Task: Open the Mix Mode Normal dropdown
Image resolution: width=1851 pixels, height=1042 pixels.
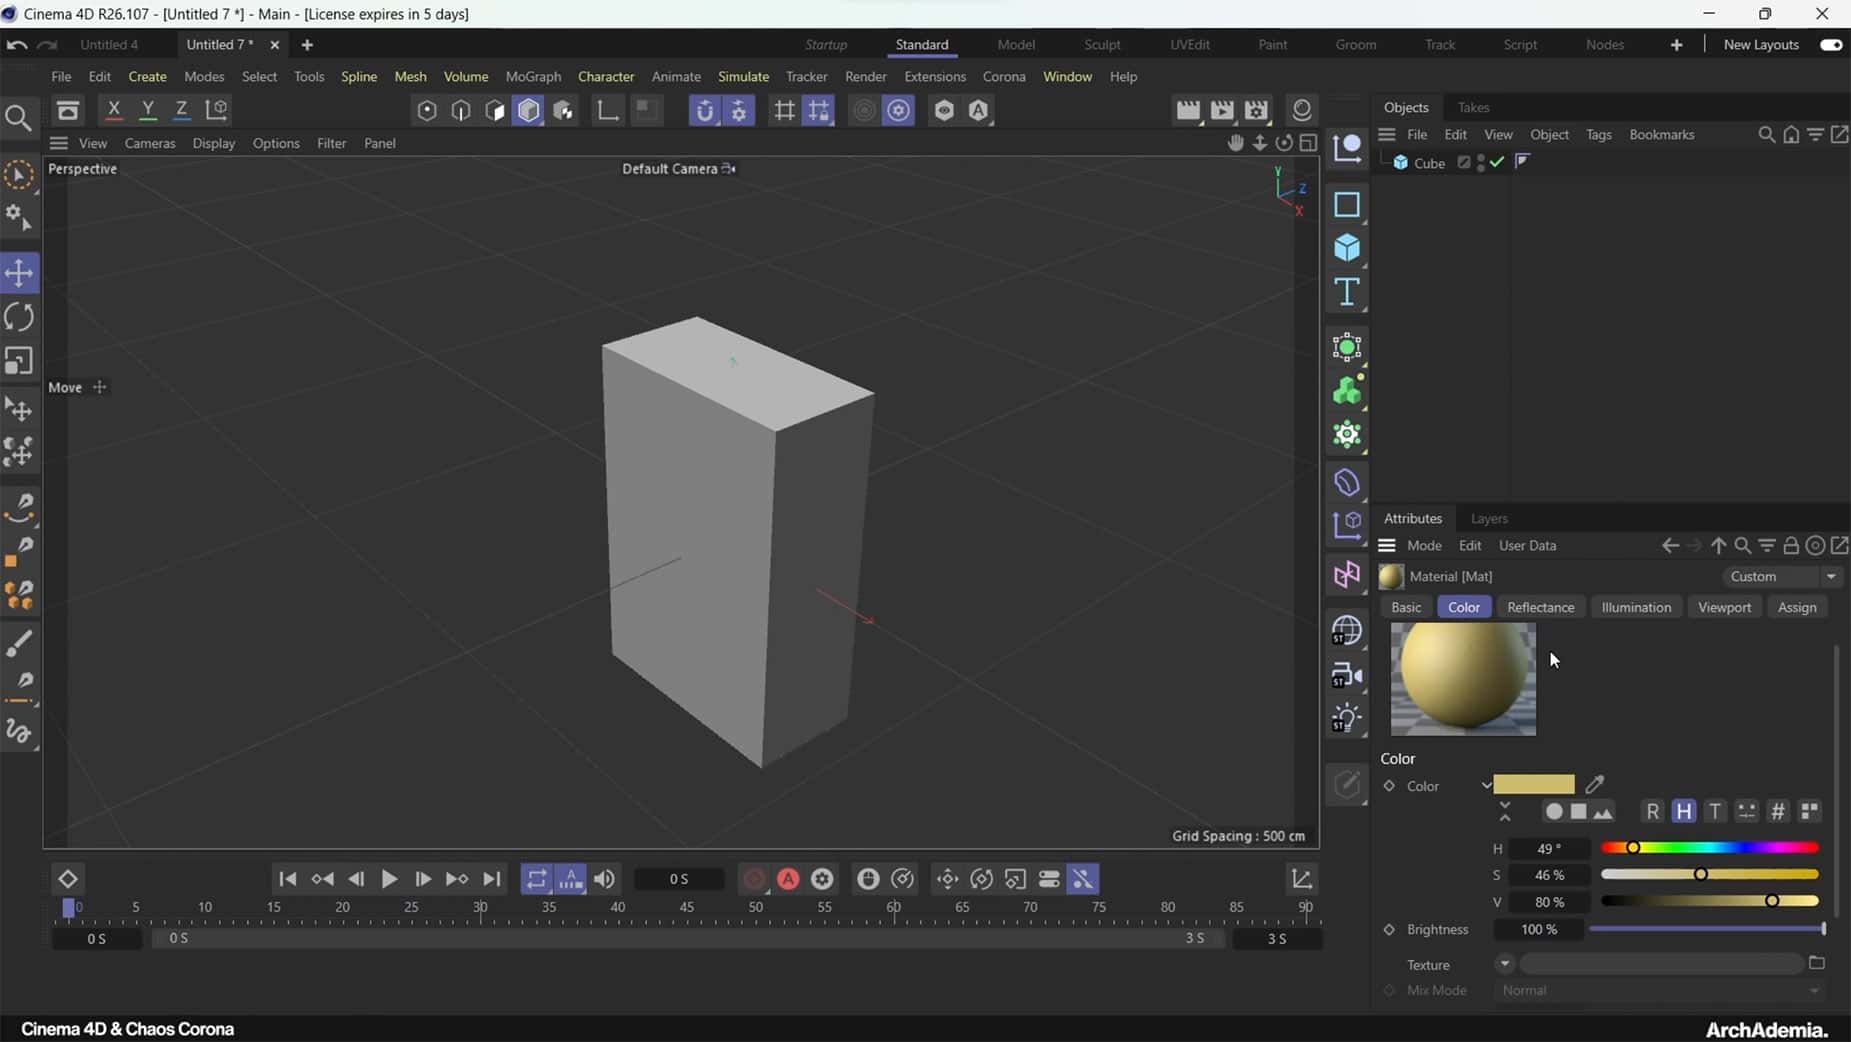Action: pyautogui.click(x=1659, y=990)
